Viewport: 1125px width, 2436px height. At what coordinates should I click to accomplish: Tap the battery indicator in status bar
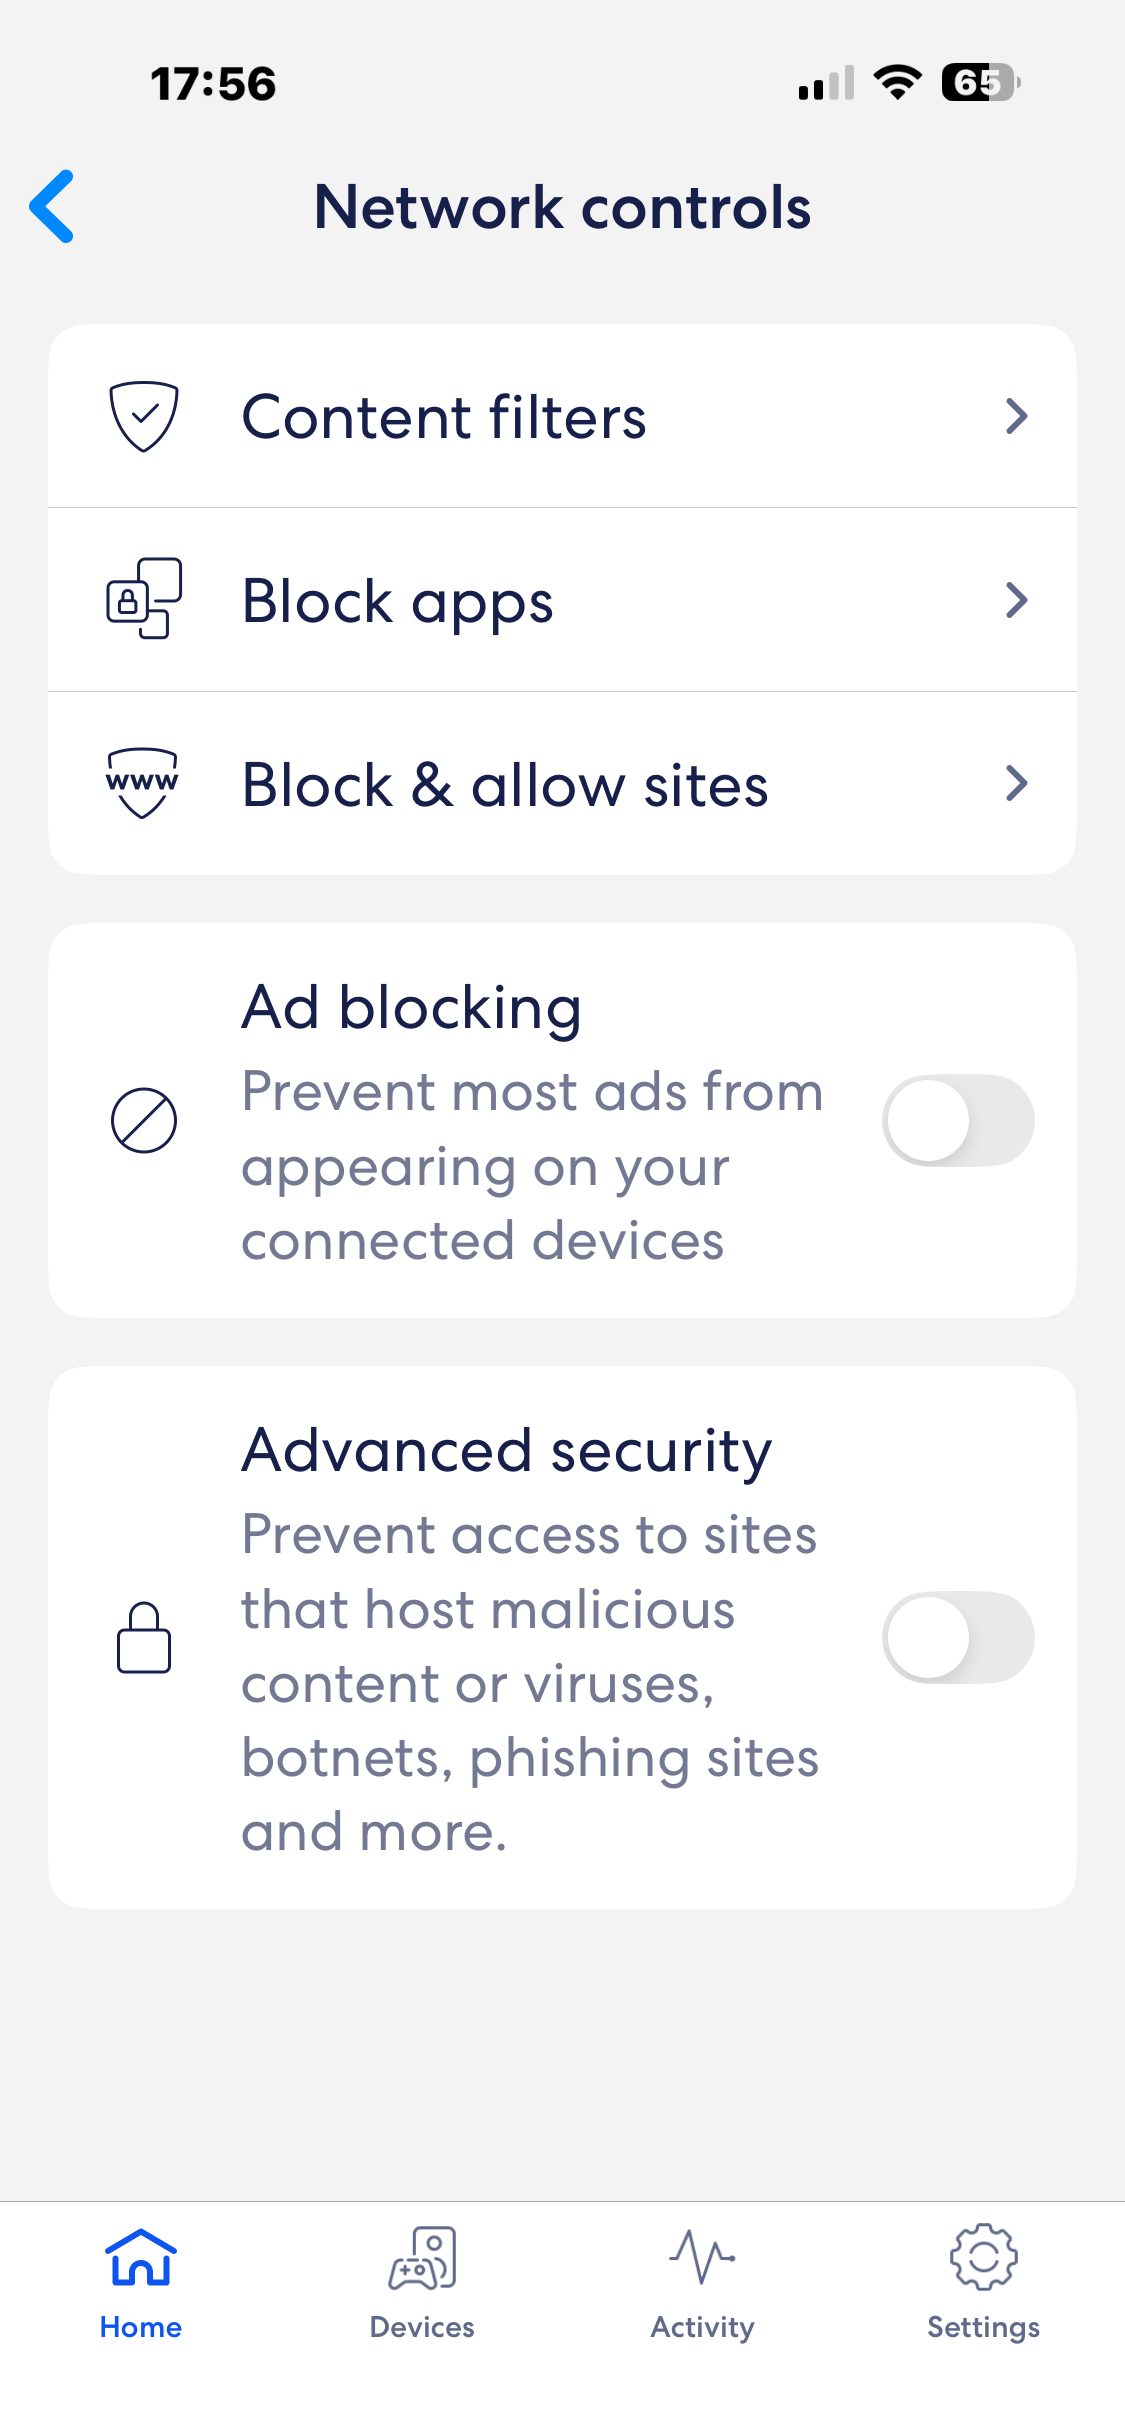coord(980,82)
